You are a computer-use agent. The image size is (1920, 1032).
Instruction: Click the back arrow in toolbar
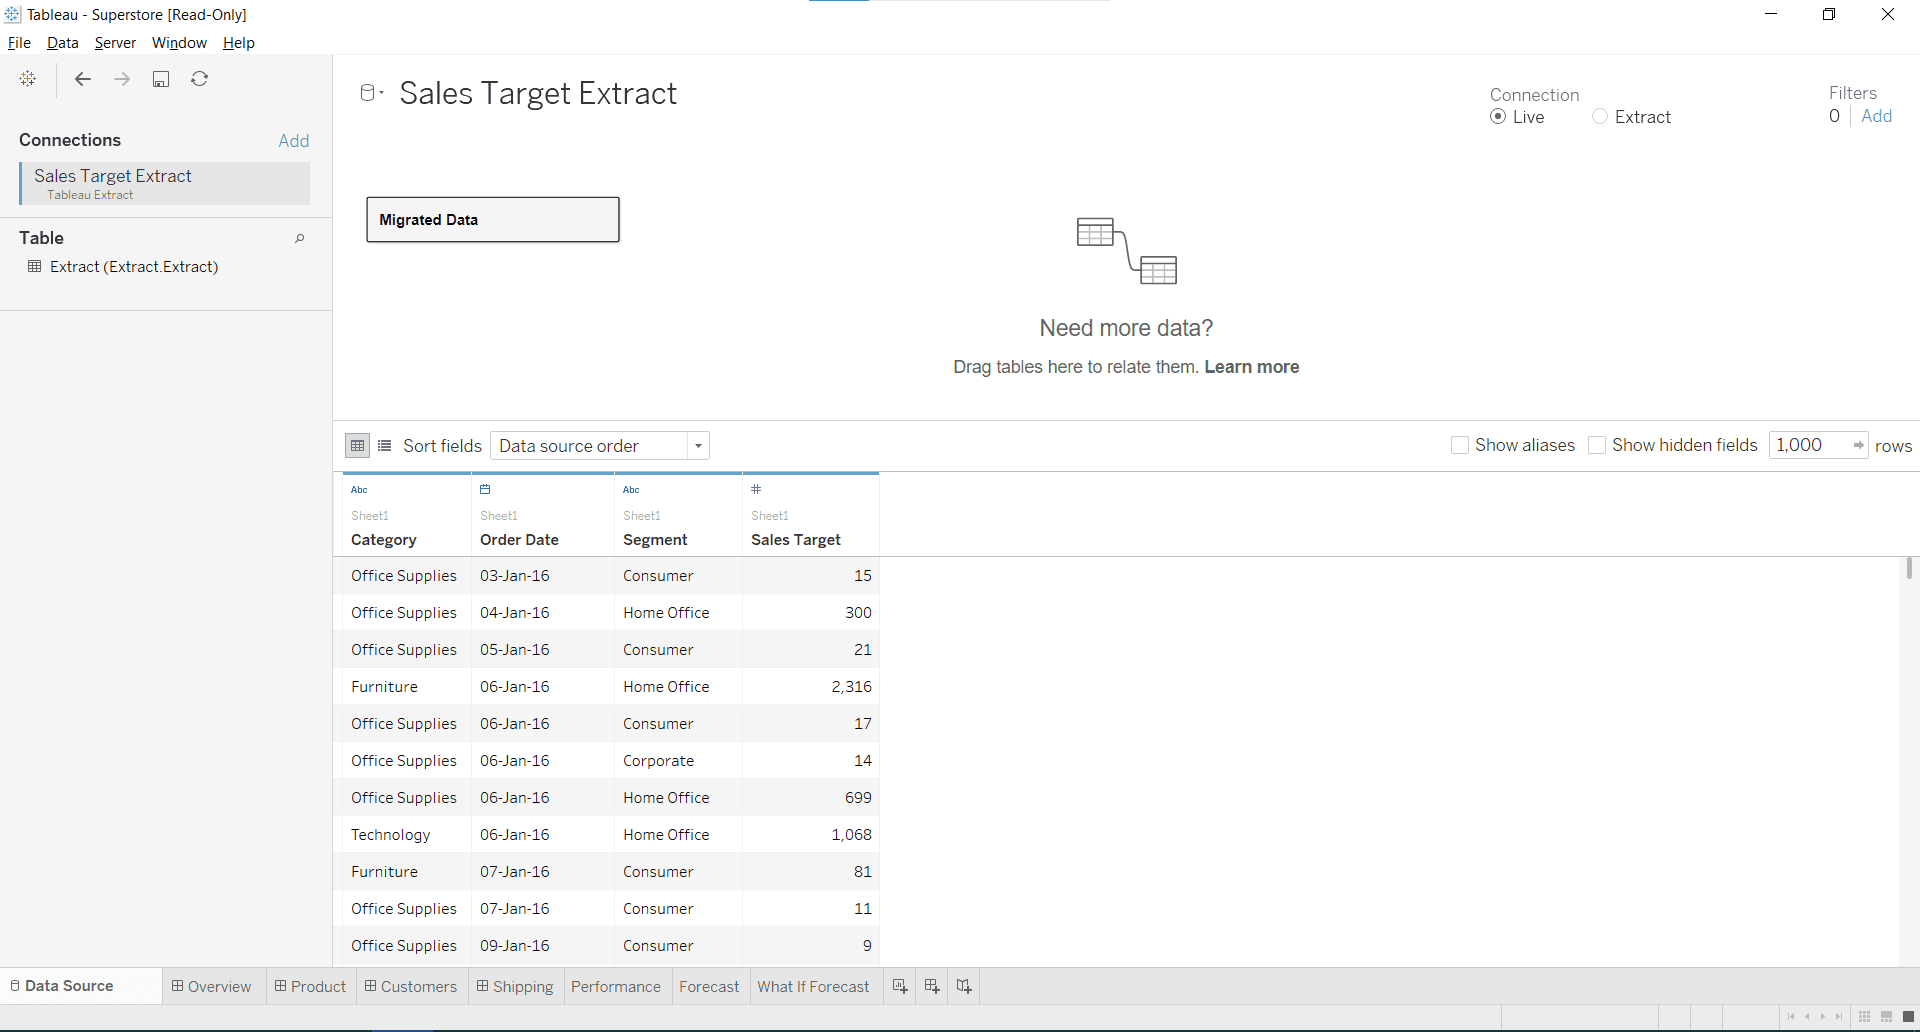pos(83,79)
